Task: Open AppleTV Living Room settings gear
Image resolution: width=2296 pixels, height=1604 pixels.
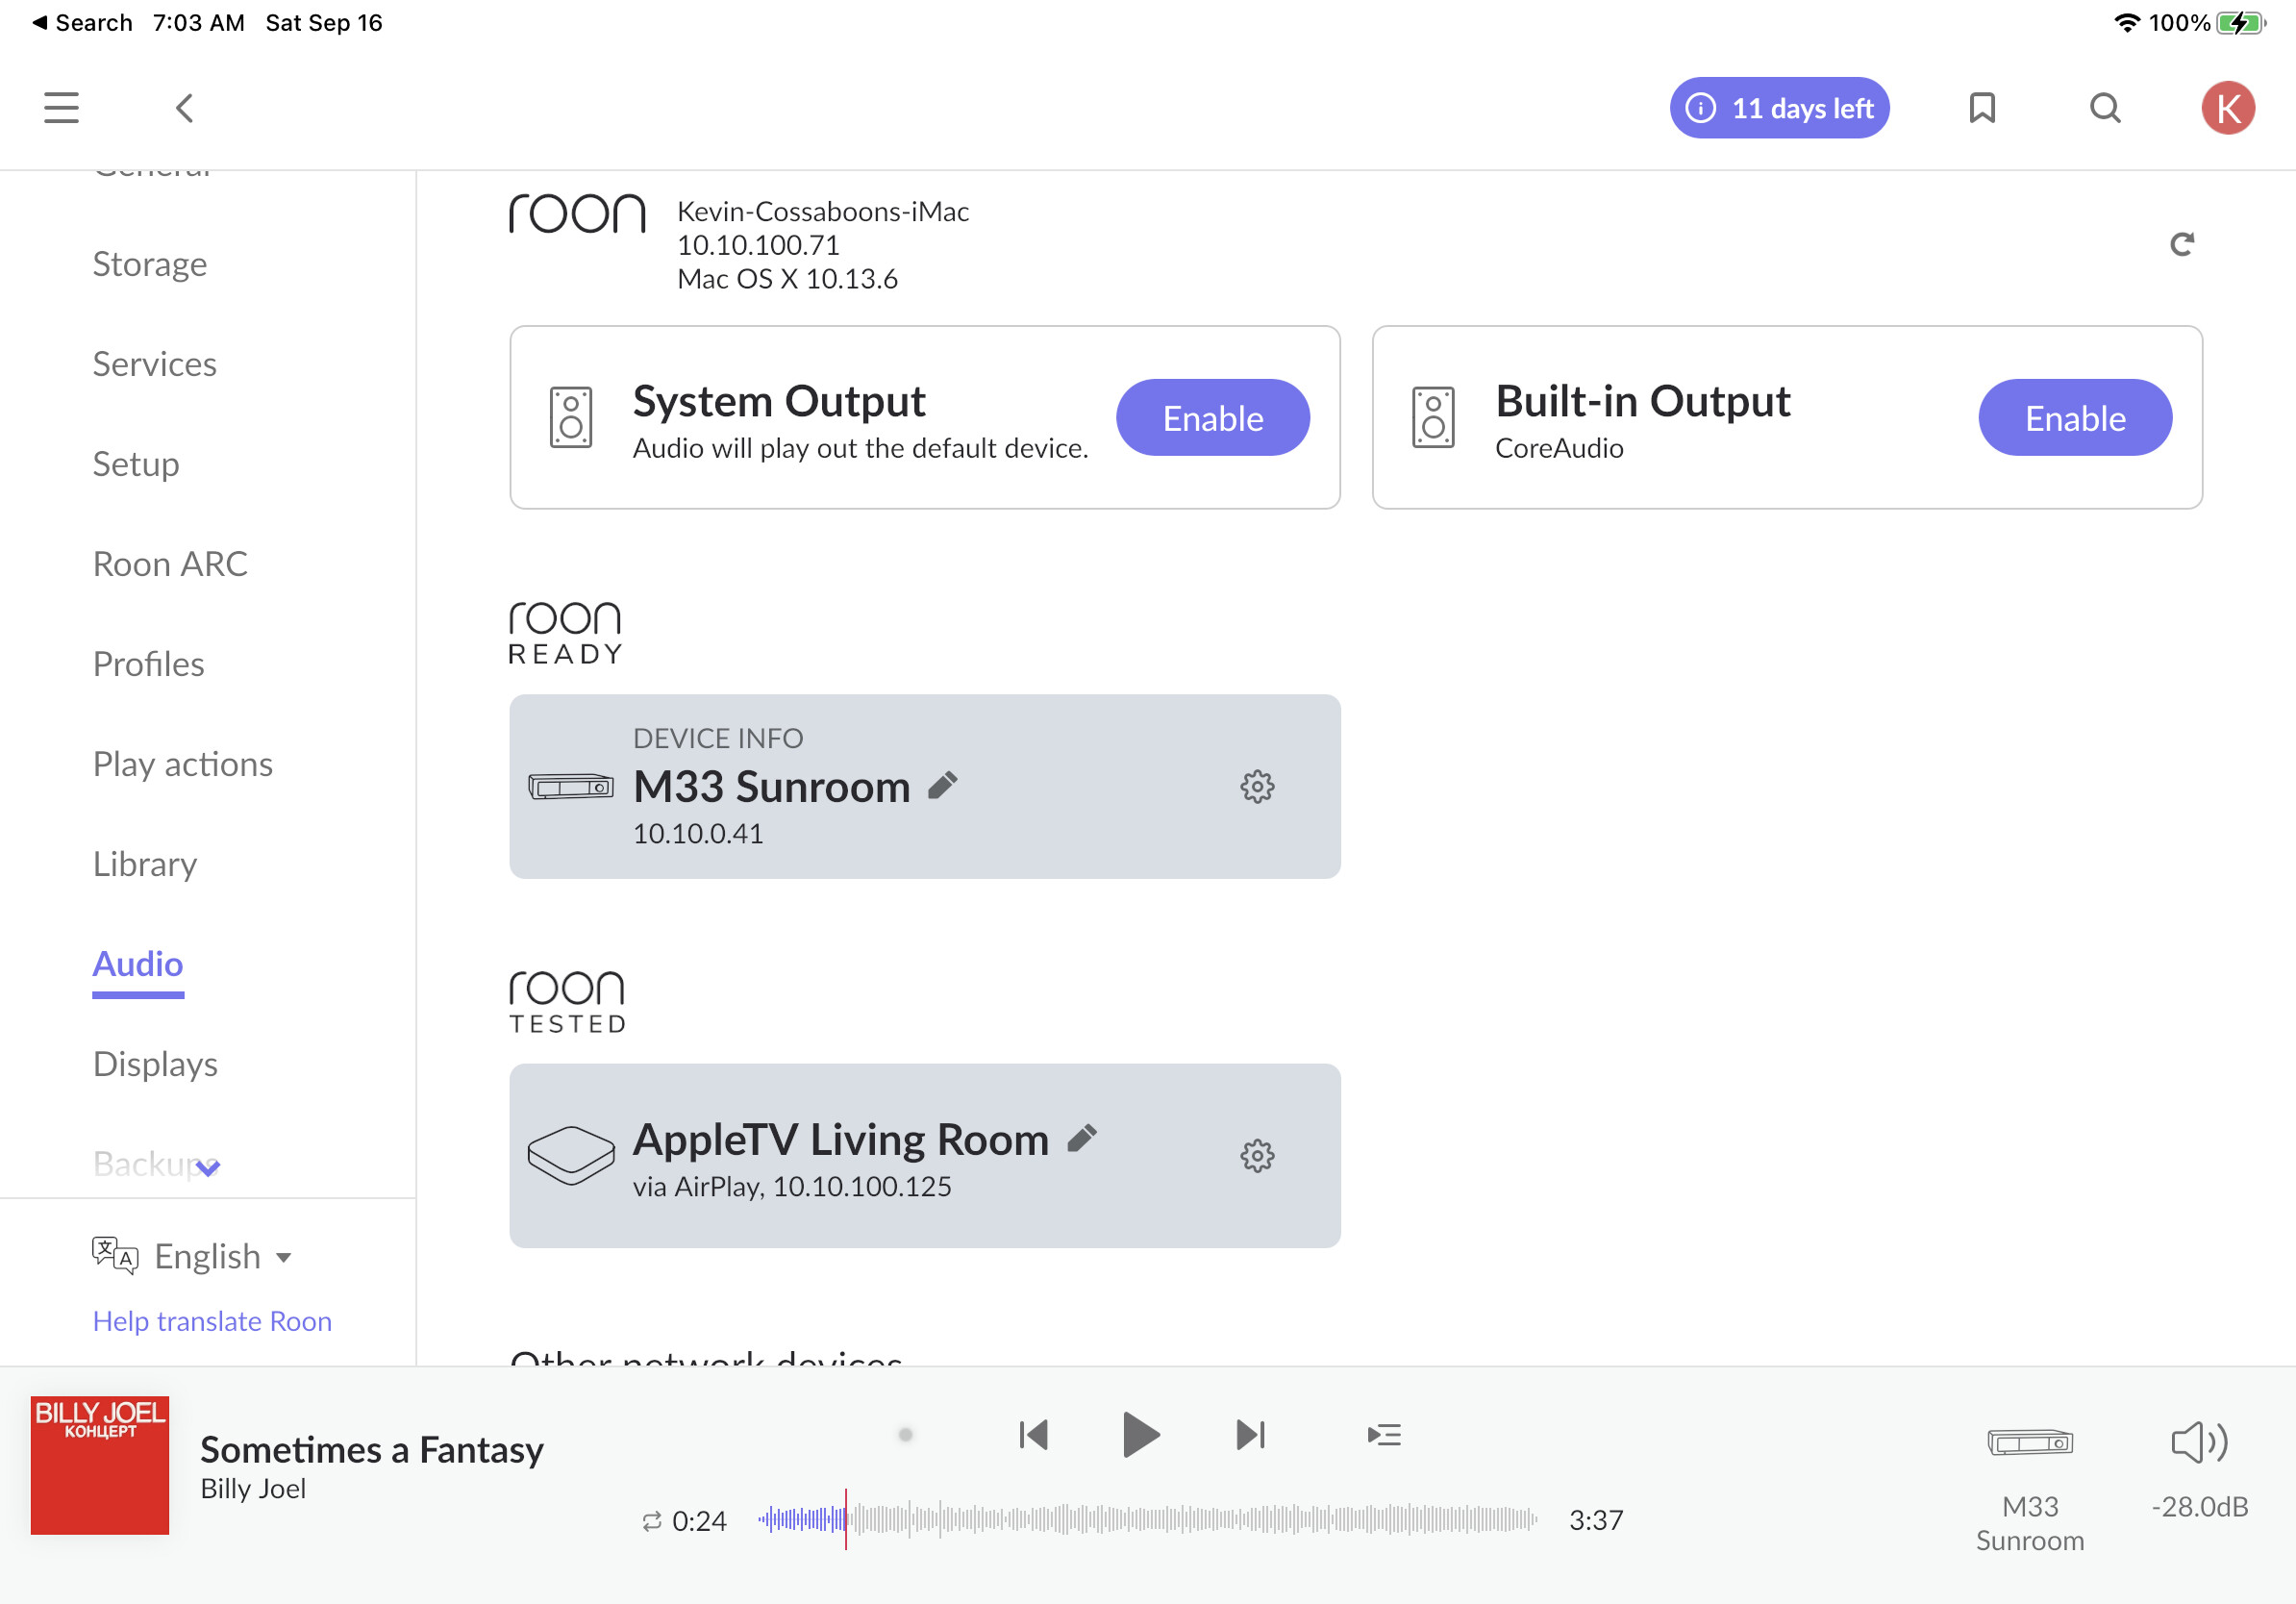Action: click(1257, 1156)
